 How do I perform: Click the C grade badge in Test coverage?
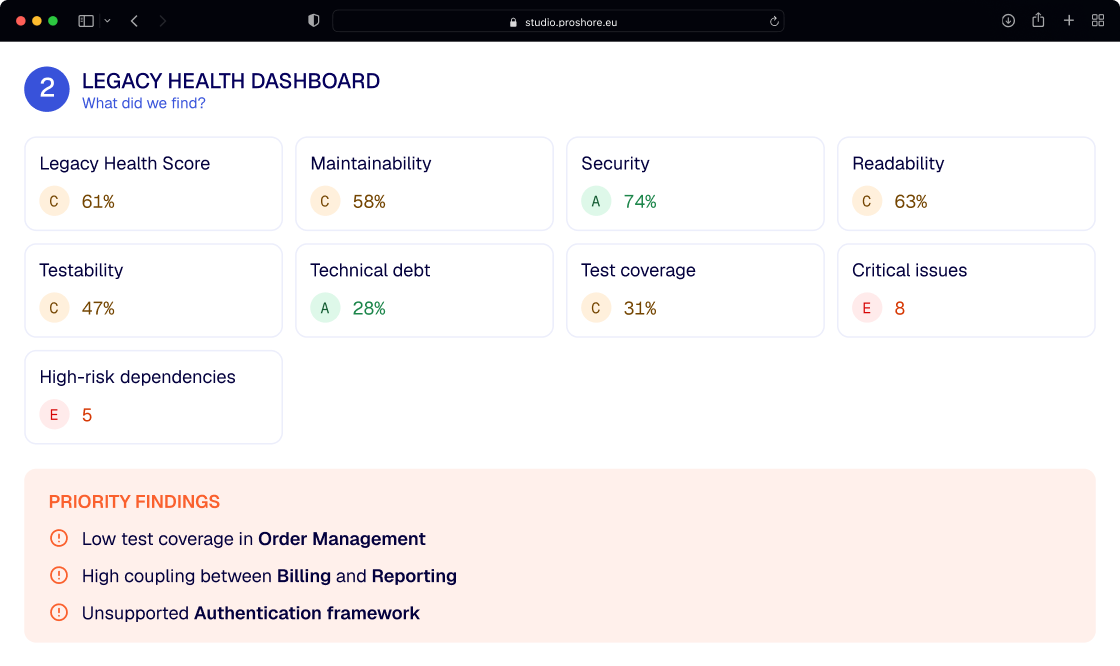[596, 308]
